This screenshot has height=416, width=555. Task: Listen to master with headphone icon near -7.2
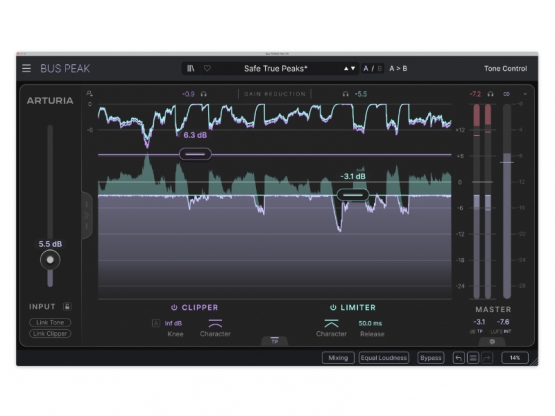click(x=490, y=94)
